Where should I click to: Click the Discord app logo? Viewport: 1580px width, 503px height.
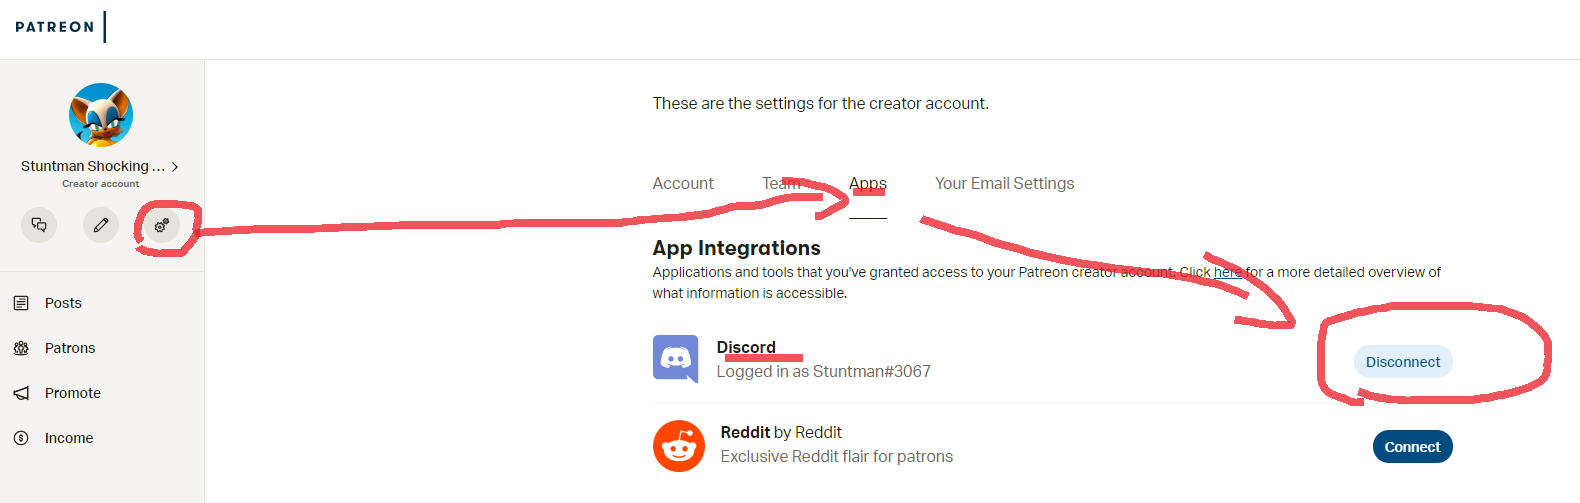[676, 358]
